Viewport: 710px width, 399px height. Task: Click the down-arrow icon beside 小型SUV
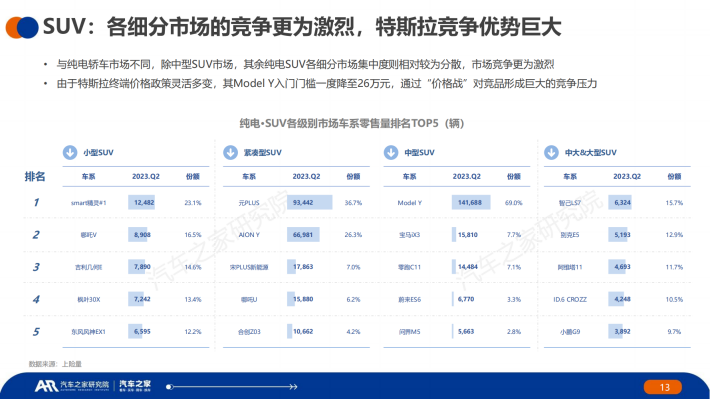tap(70, 152)
